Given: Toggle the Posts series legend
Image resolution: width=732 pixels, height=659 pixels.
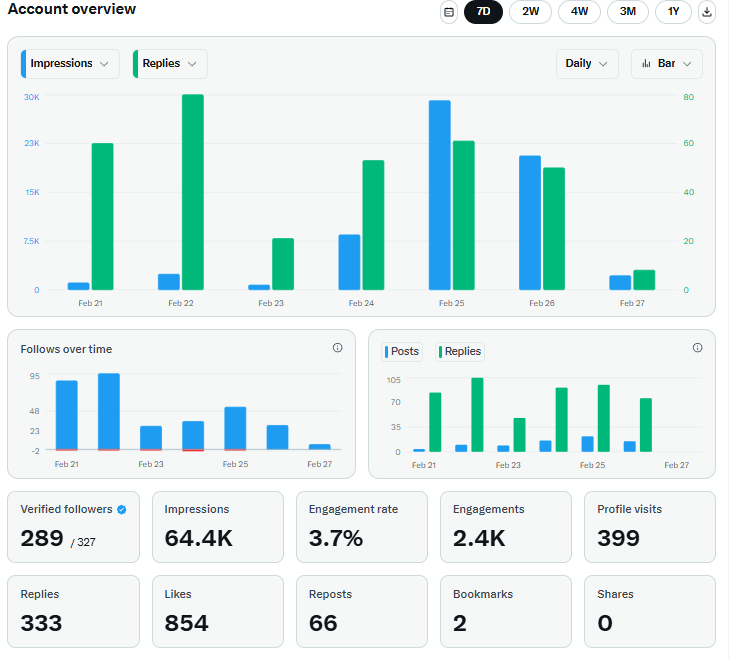Looking at the screenshot, I should 402,351.
